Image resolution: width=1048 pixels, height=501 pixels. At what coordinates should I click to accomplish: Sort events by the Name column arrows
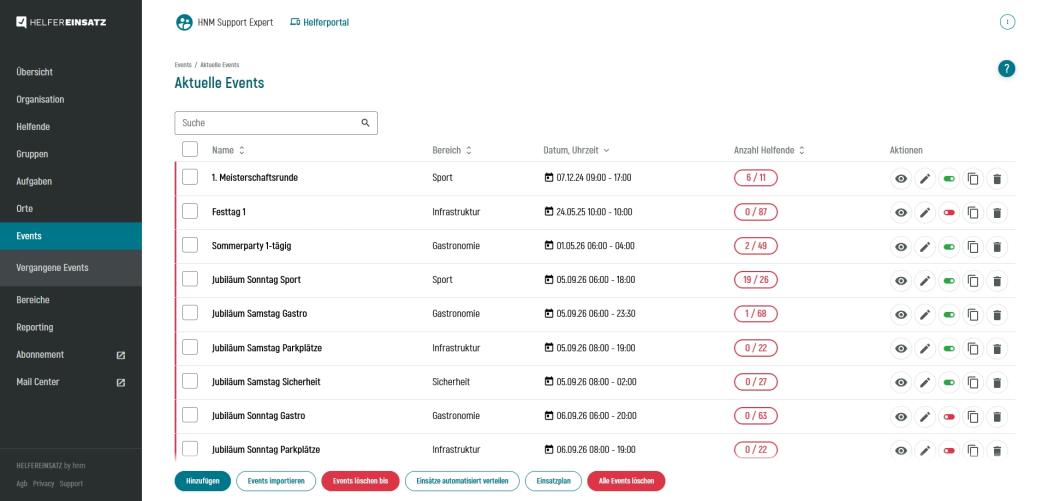[242, 150]
